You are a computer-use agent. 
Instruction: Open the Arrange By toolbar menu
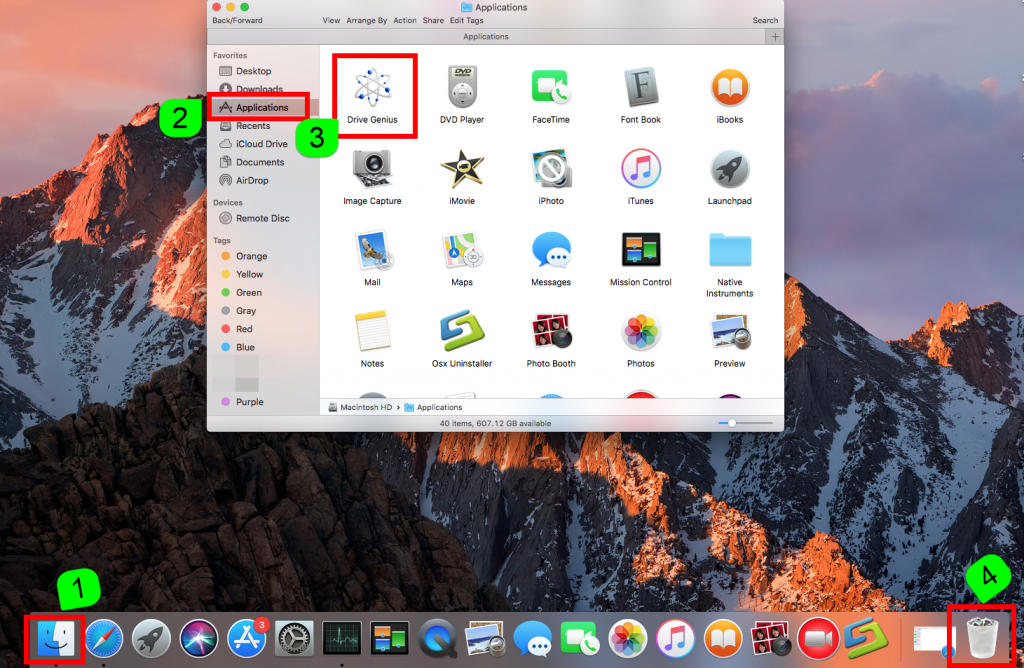[368, 20]
